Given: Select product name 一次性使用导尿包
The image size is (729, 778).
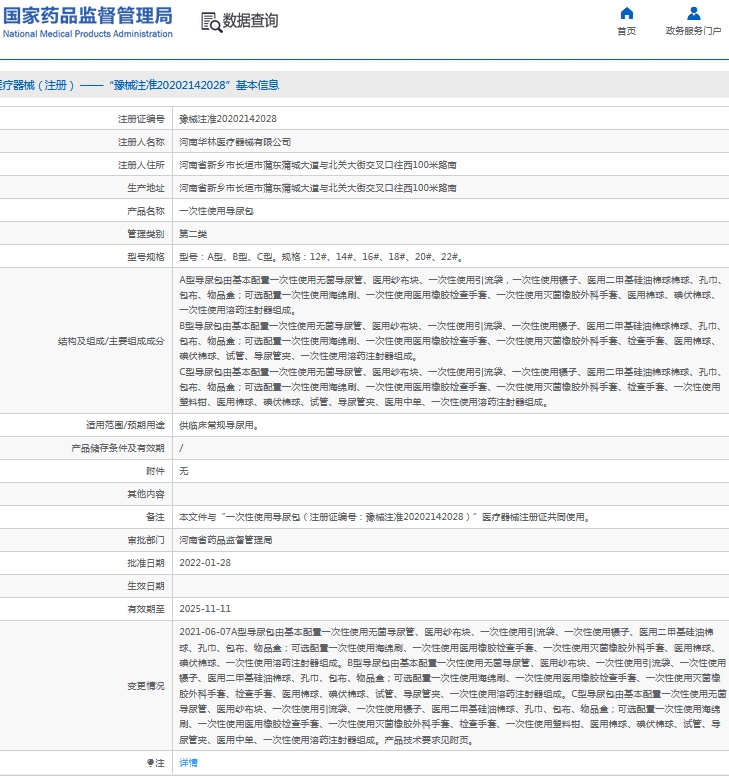Looking at the screenshot, I should [216, 211].
